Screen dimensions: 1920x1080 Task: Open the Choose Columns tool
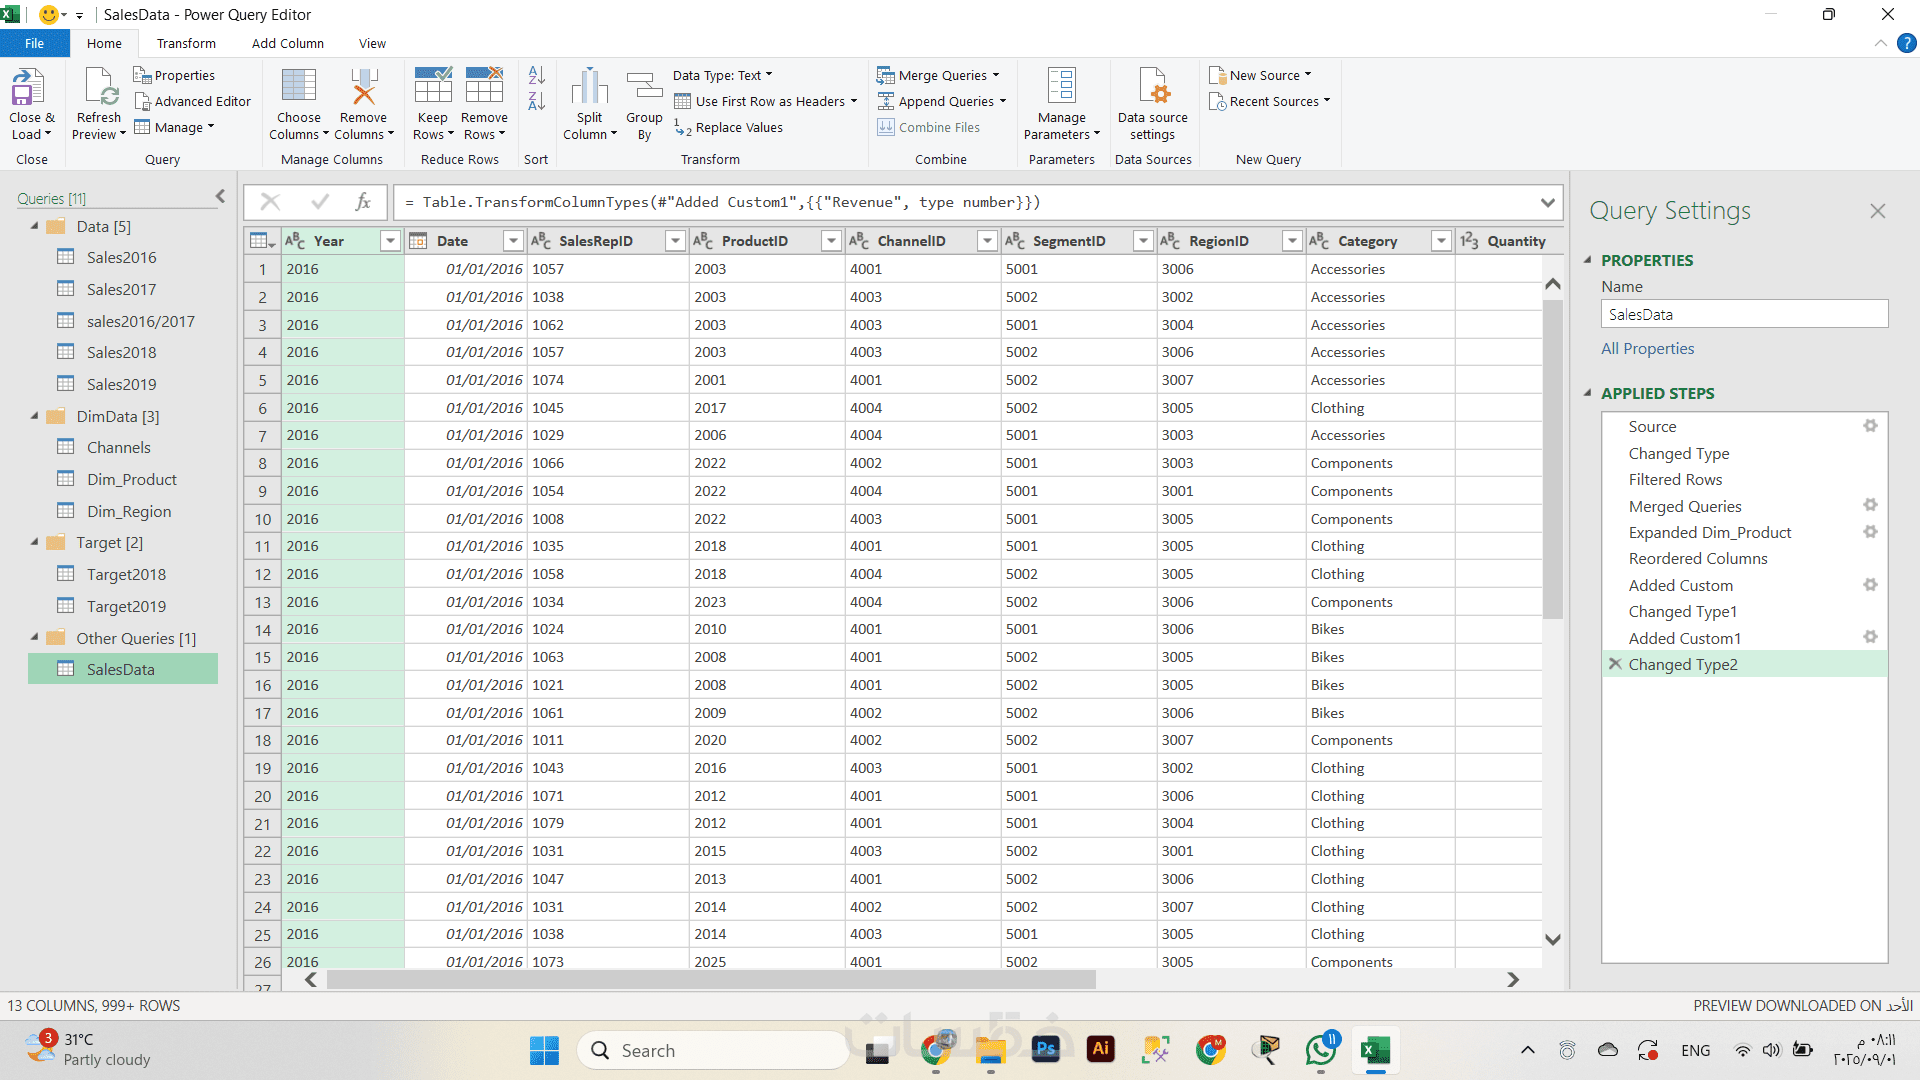point(298,87)
